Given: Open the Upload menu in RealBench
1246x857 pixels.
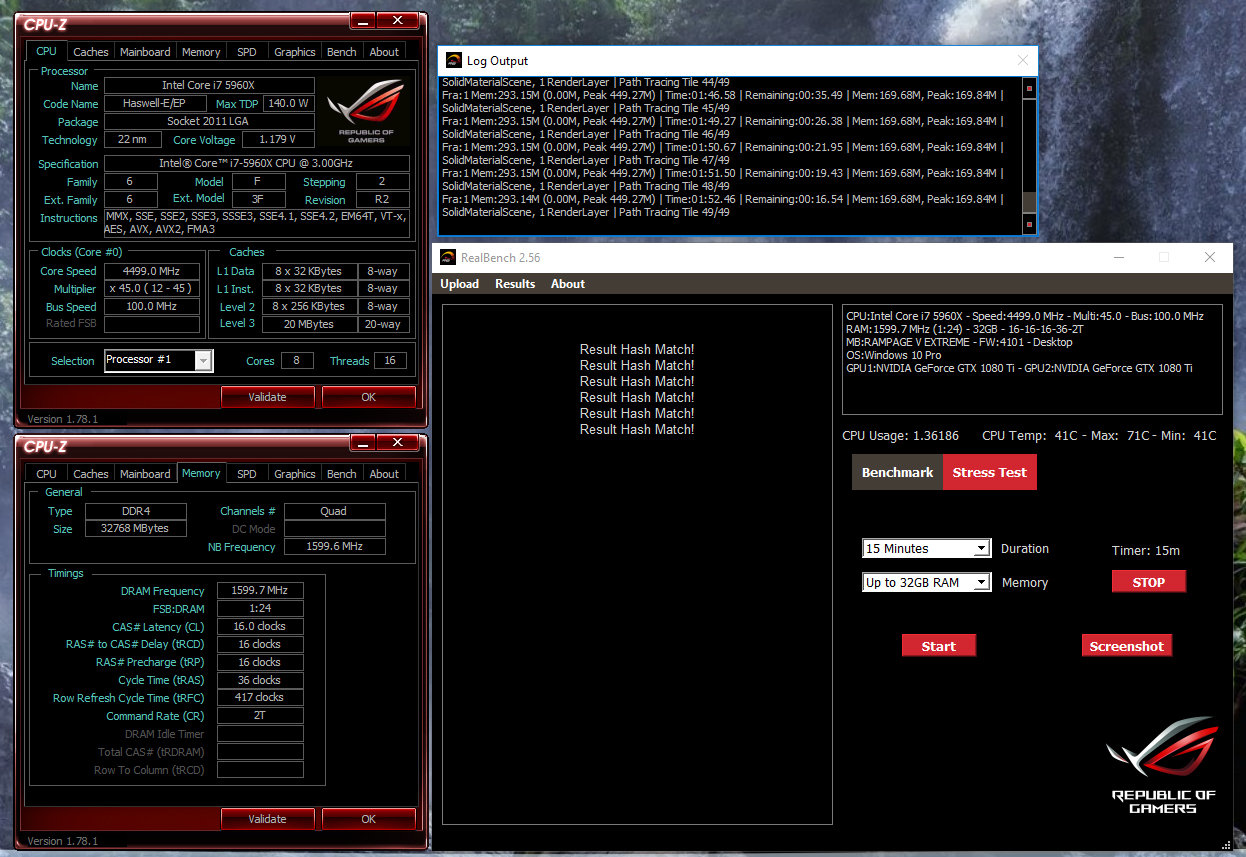Looking at the screenshot, I should coord(459,284).
